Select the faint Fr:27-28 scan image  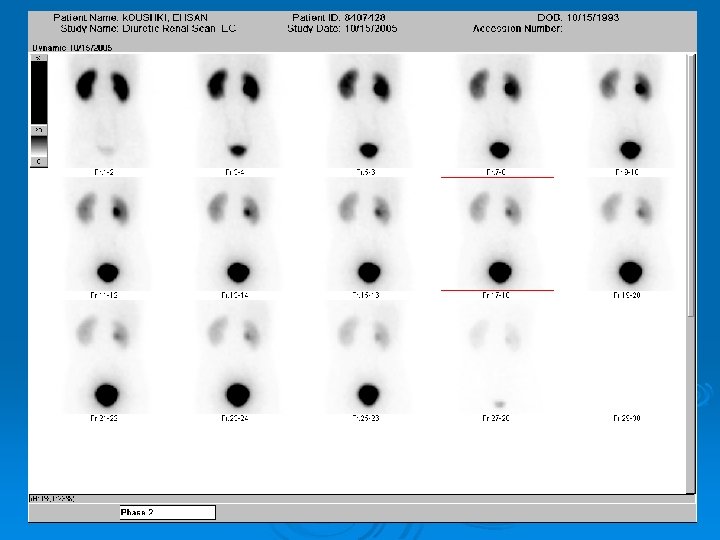coord(497,357)
